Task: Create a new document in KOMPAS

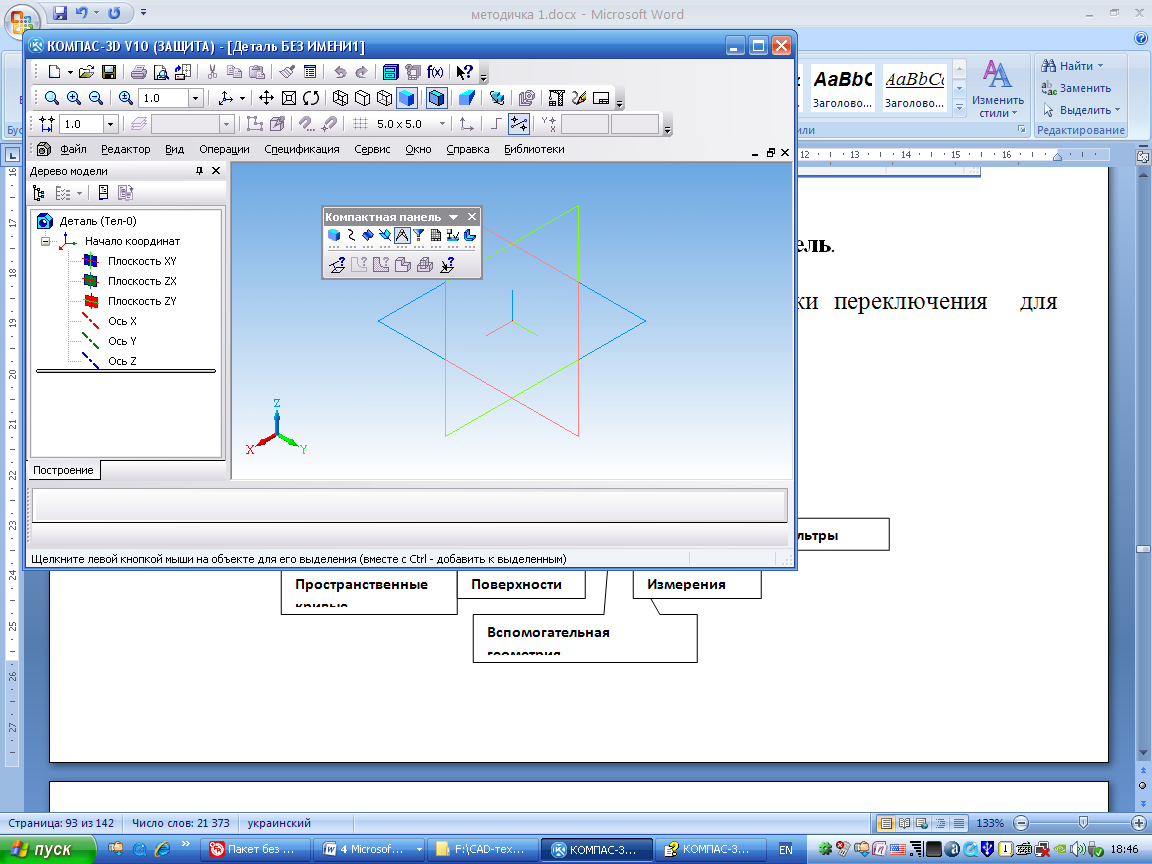Action: pyautogui.click(x=54, y=72)
